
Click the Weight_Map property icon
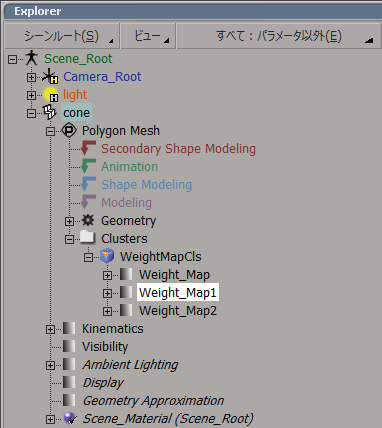(x=126, y=274)
